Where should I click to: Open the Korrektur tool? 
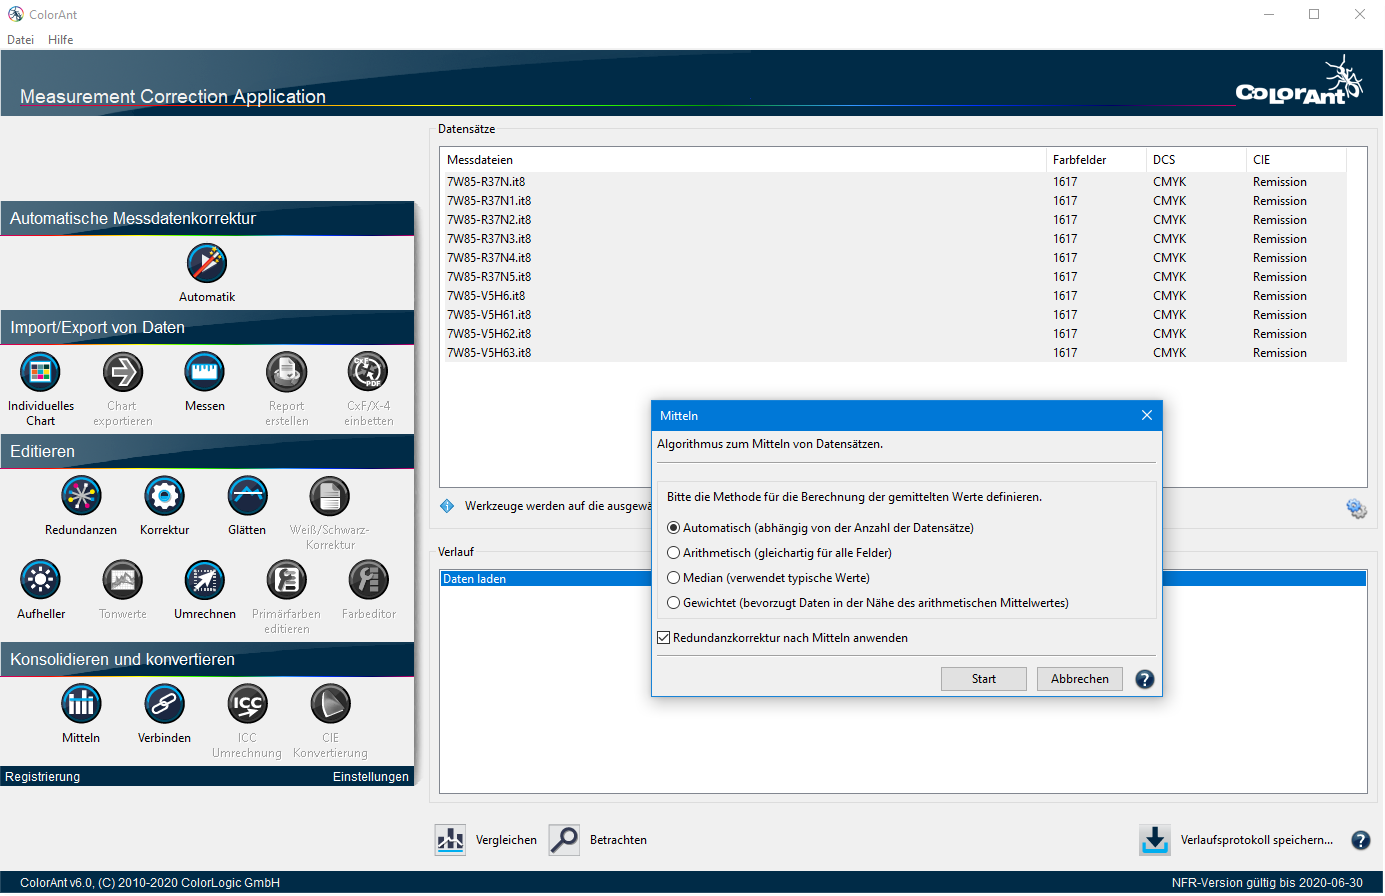tap(164, 497)
